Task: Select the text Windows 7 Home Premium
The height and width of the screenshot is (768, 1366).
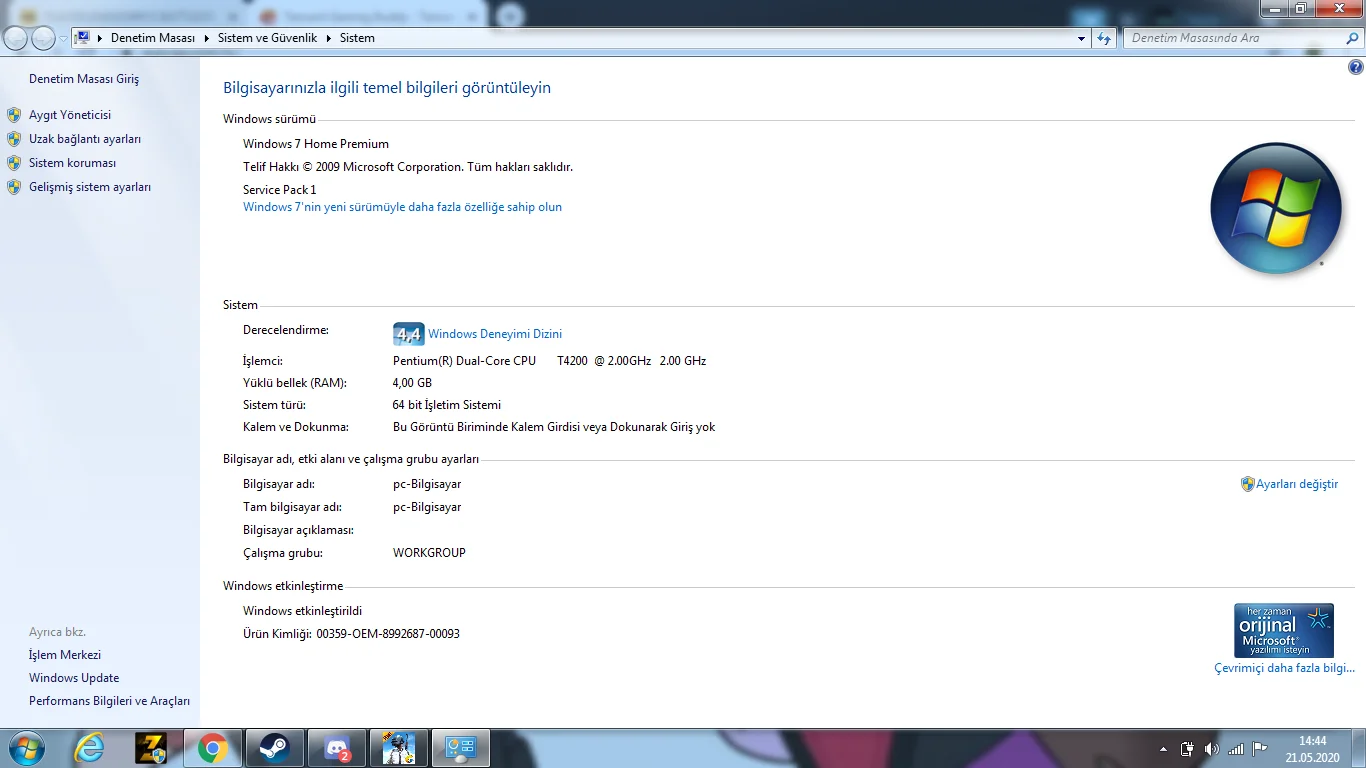Action: [316, 144]
